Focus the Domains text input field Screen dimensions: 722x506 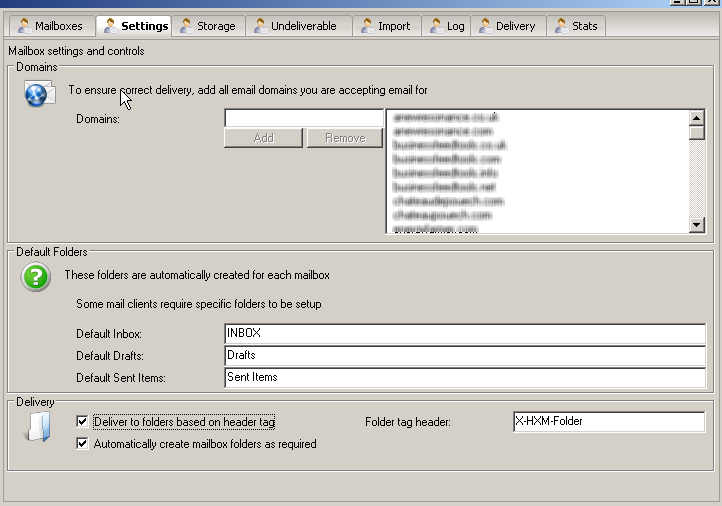[x=303, y=119]
